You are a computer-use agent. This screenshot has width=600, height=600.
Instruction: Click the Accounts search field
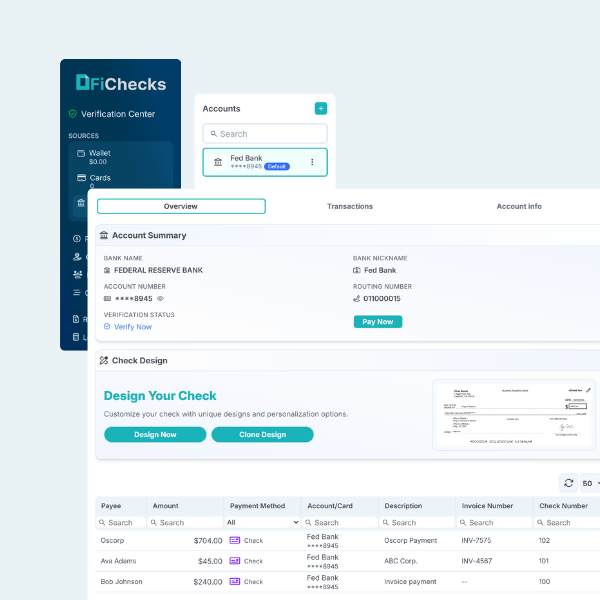click(265, 134)
